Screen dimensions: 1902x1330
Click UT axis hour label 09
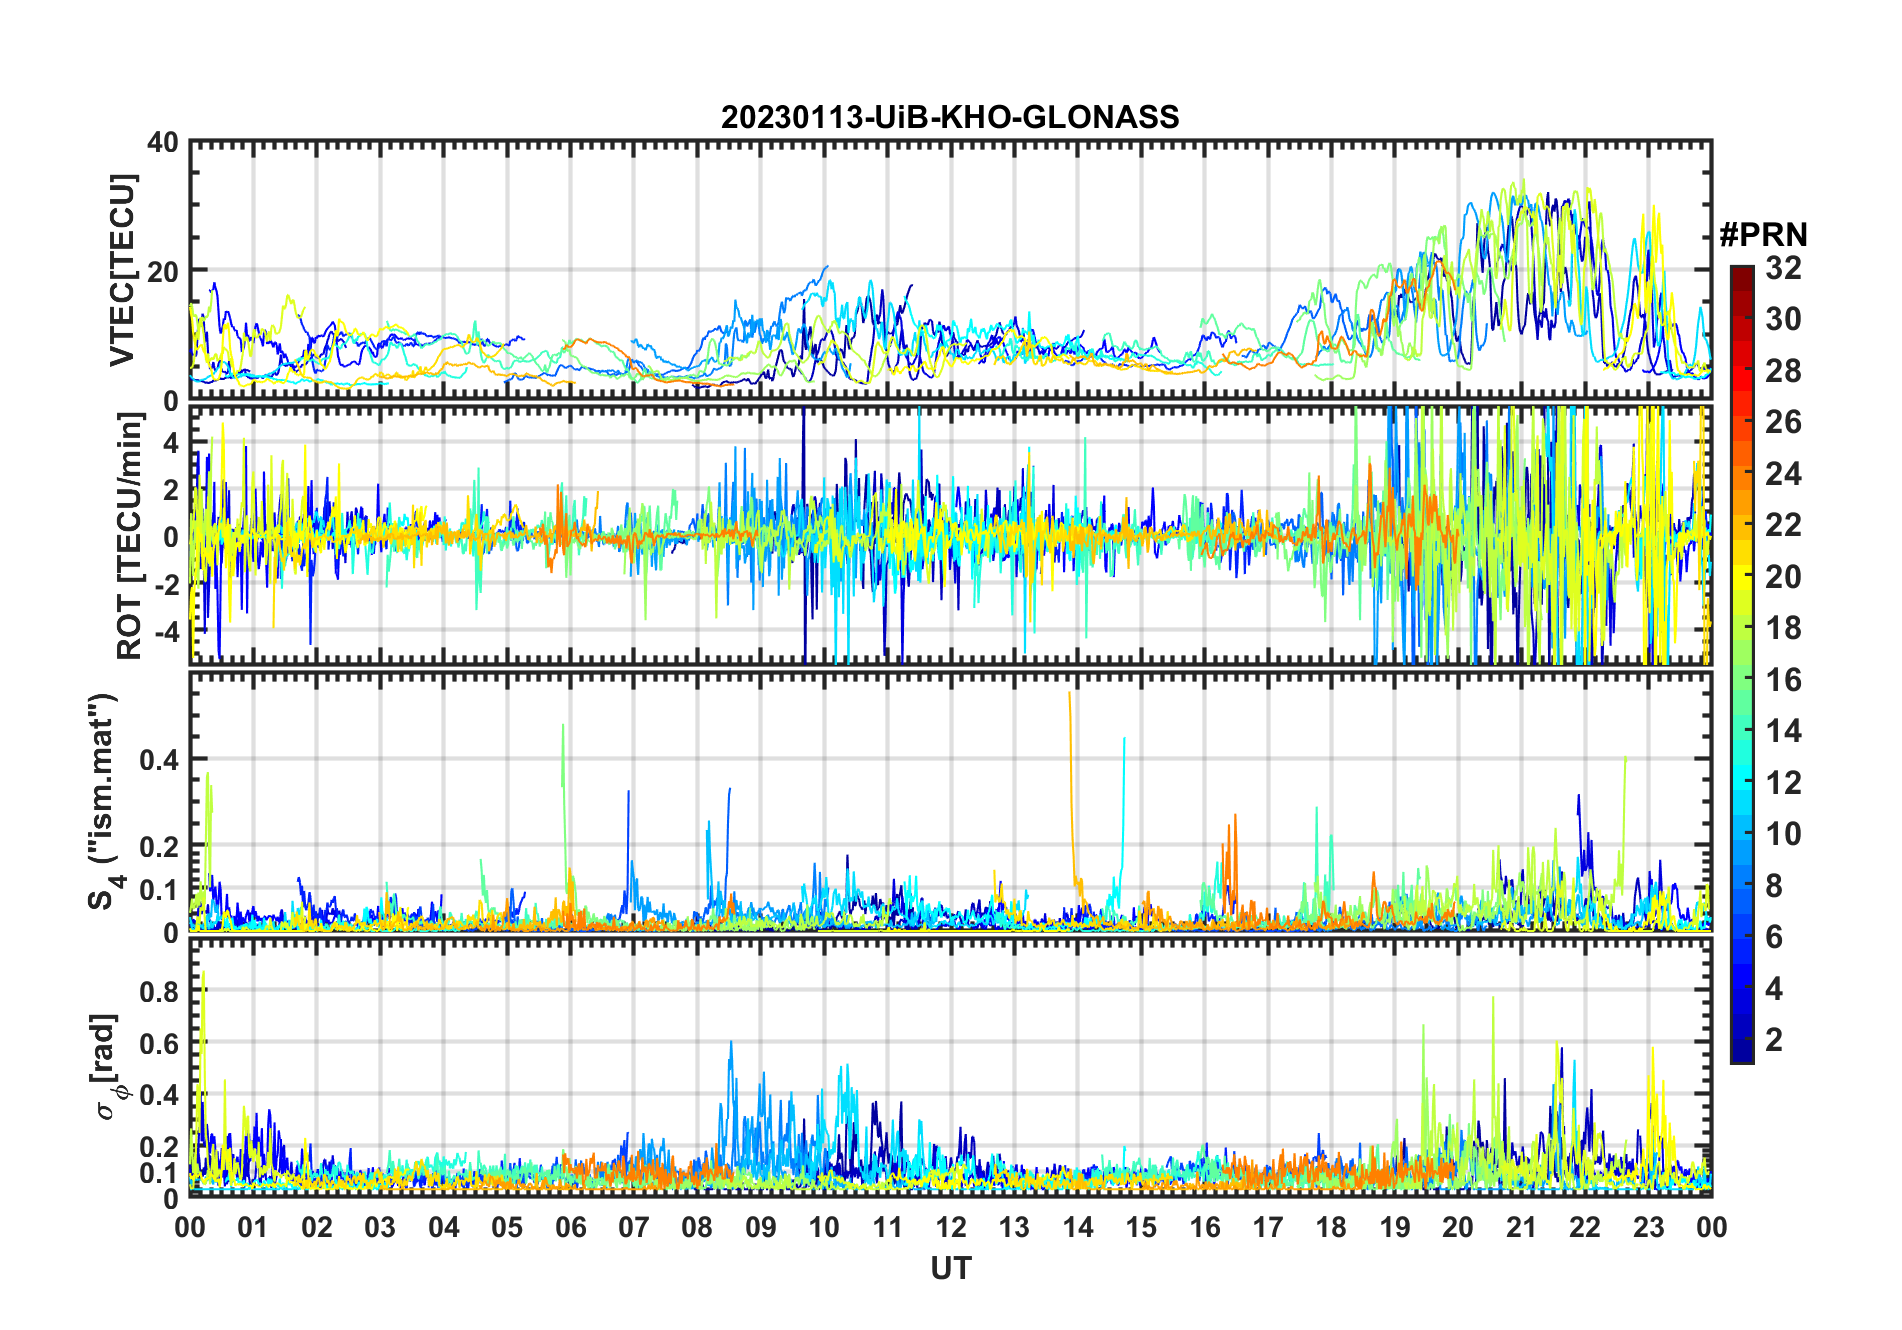761,1227
